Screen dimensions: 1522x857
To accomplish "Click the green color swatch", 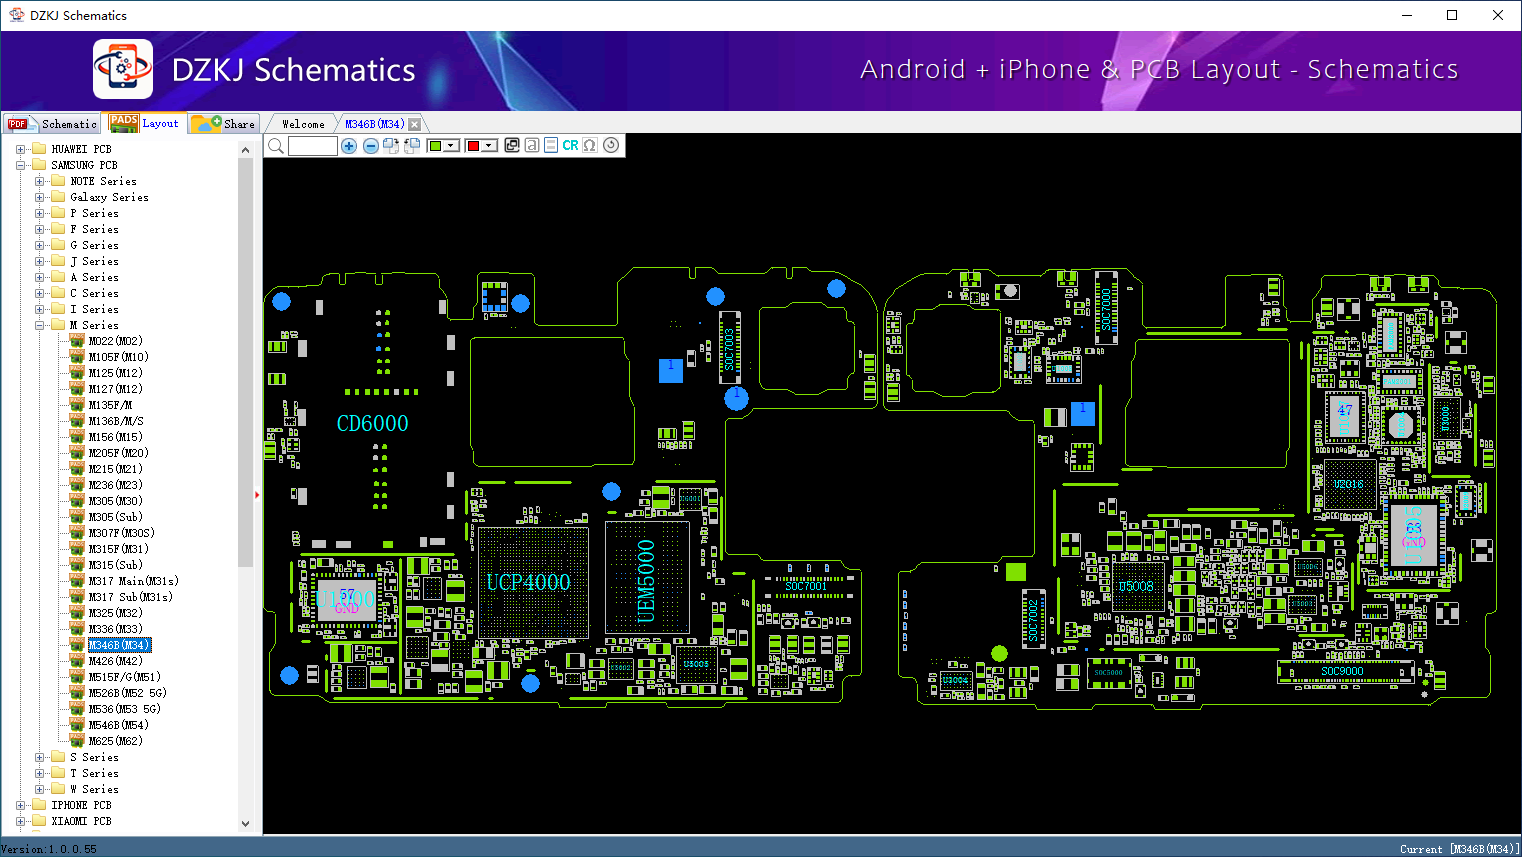I will (x=435, y=146).
